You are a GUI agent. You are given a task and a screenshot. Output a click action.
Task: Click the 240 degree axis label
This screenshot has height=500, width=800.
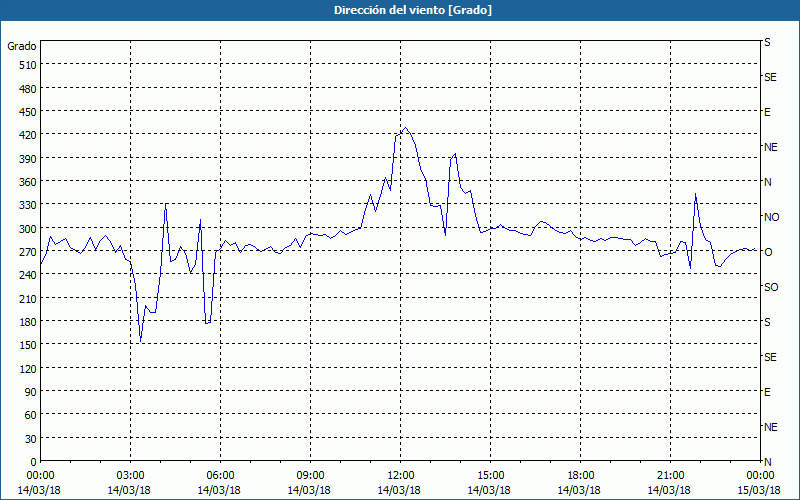pos(28,275)
